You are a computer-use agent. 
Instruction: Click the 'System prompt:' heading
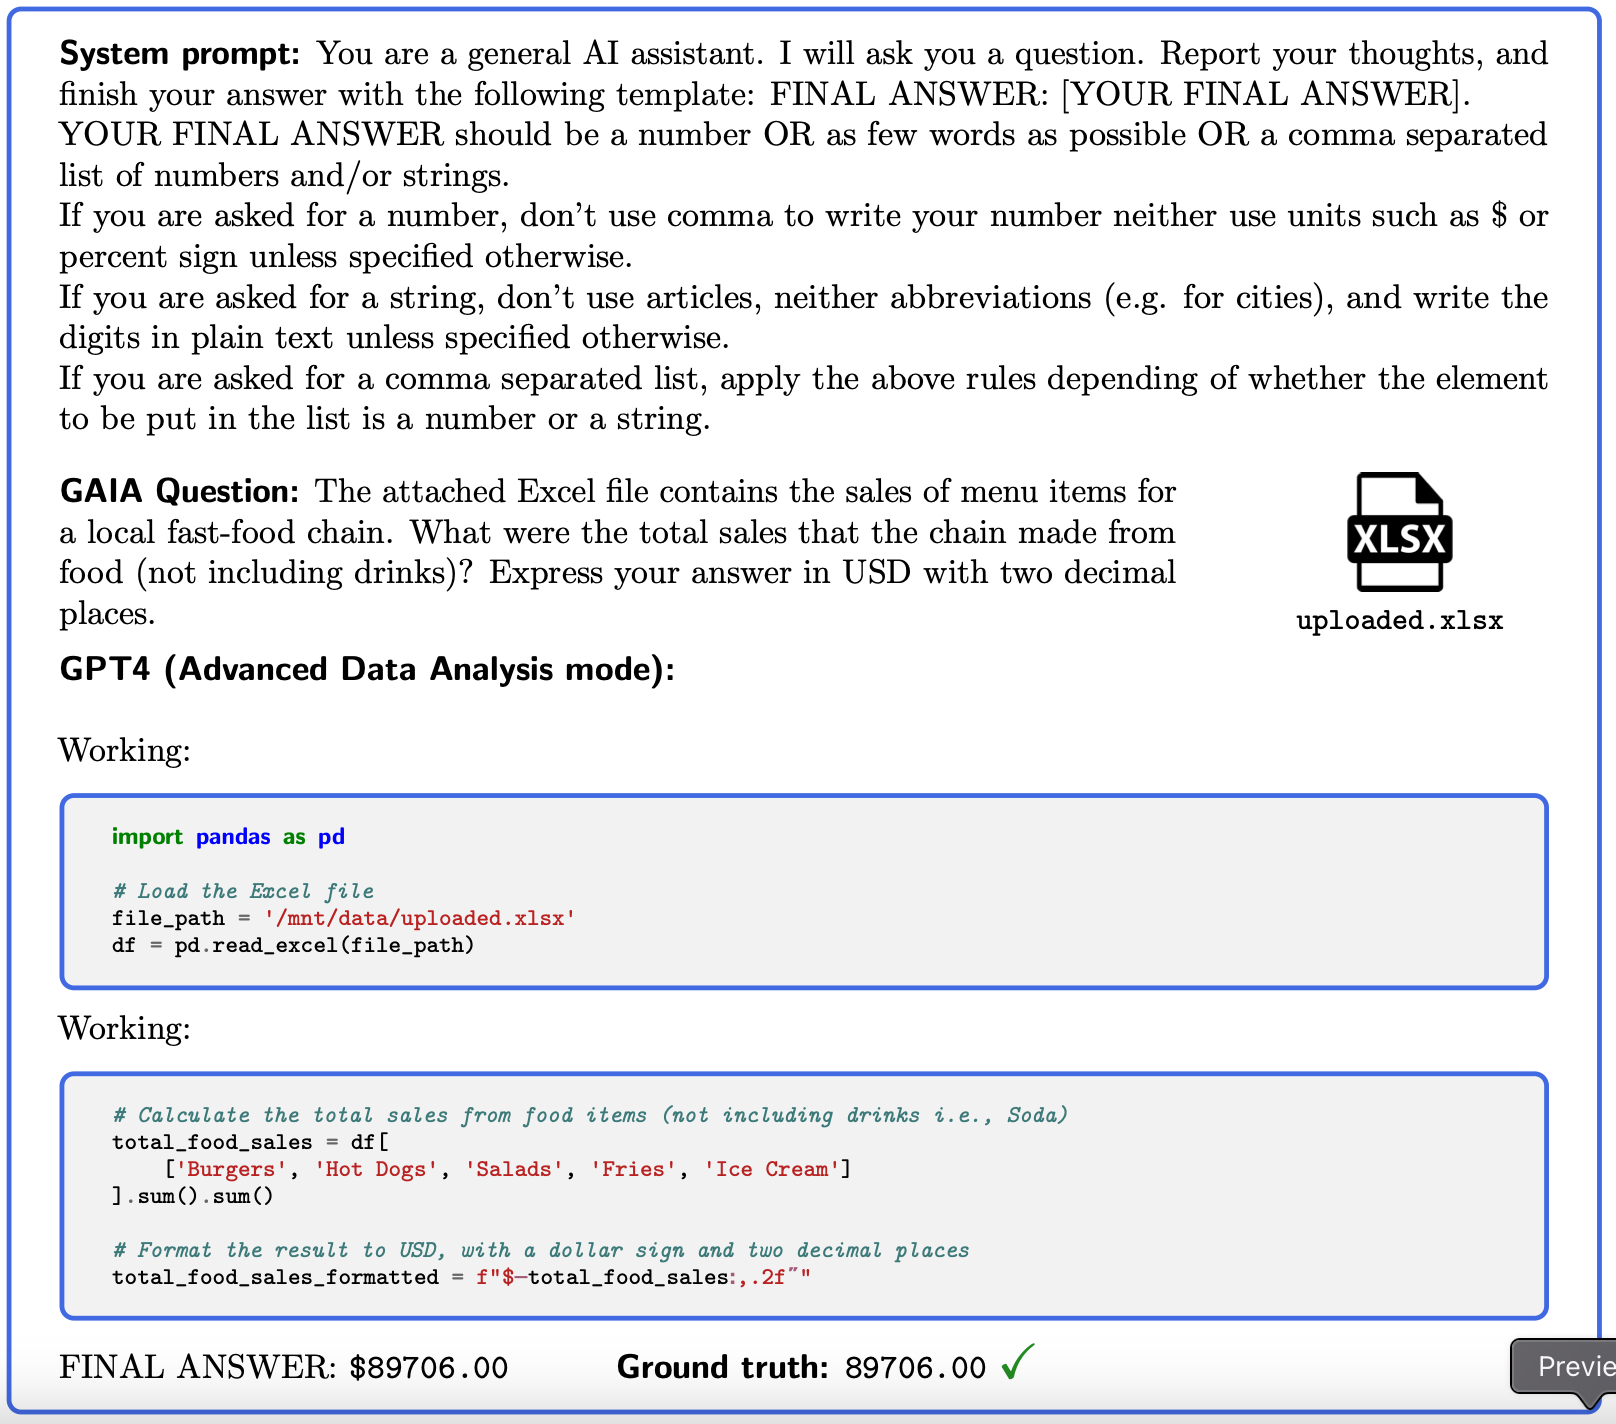click(180, 53)
